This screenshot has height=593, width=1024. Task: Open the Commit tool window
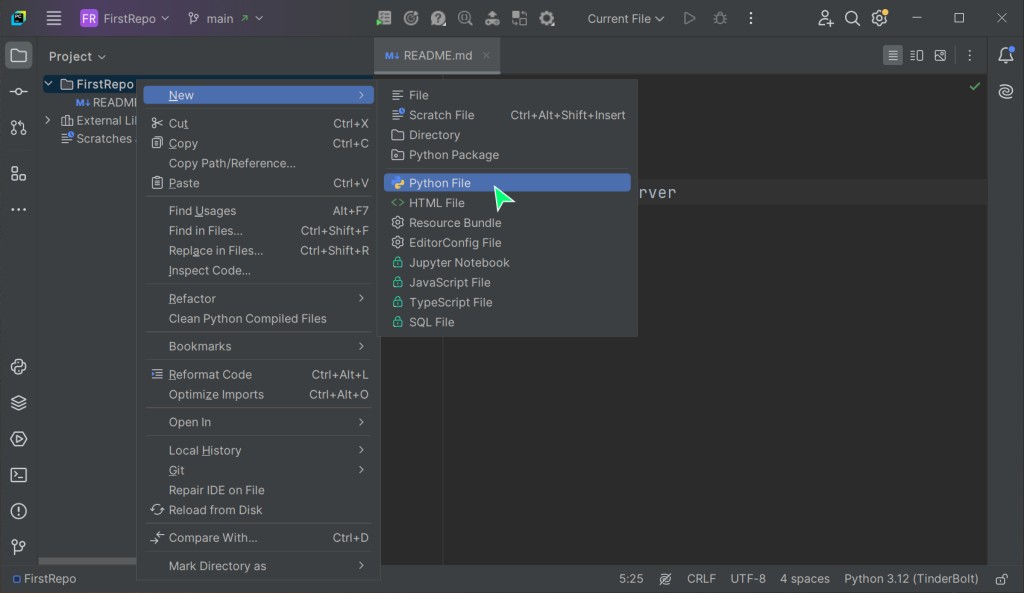point(18,92)
